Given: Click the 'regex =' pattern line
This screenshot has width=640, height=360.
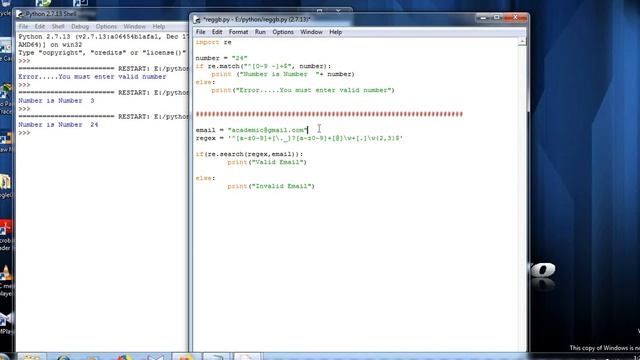Looking at the screenshot, I should point(299,138).
